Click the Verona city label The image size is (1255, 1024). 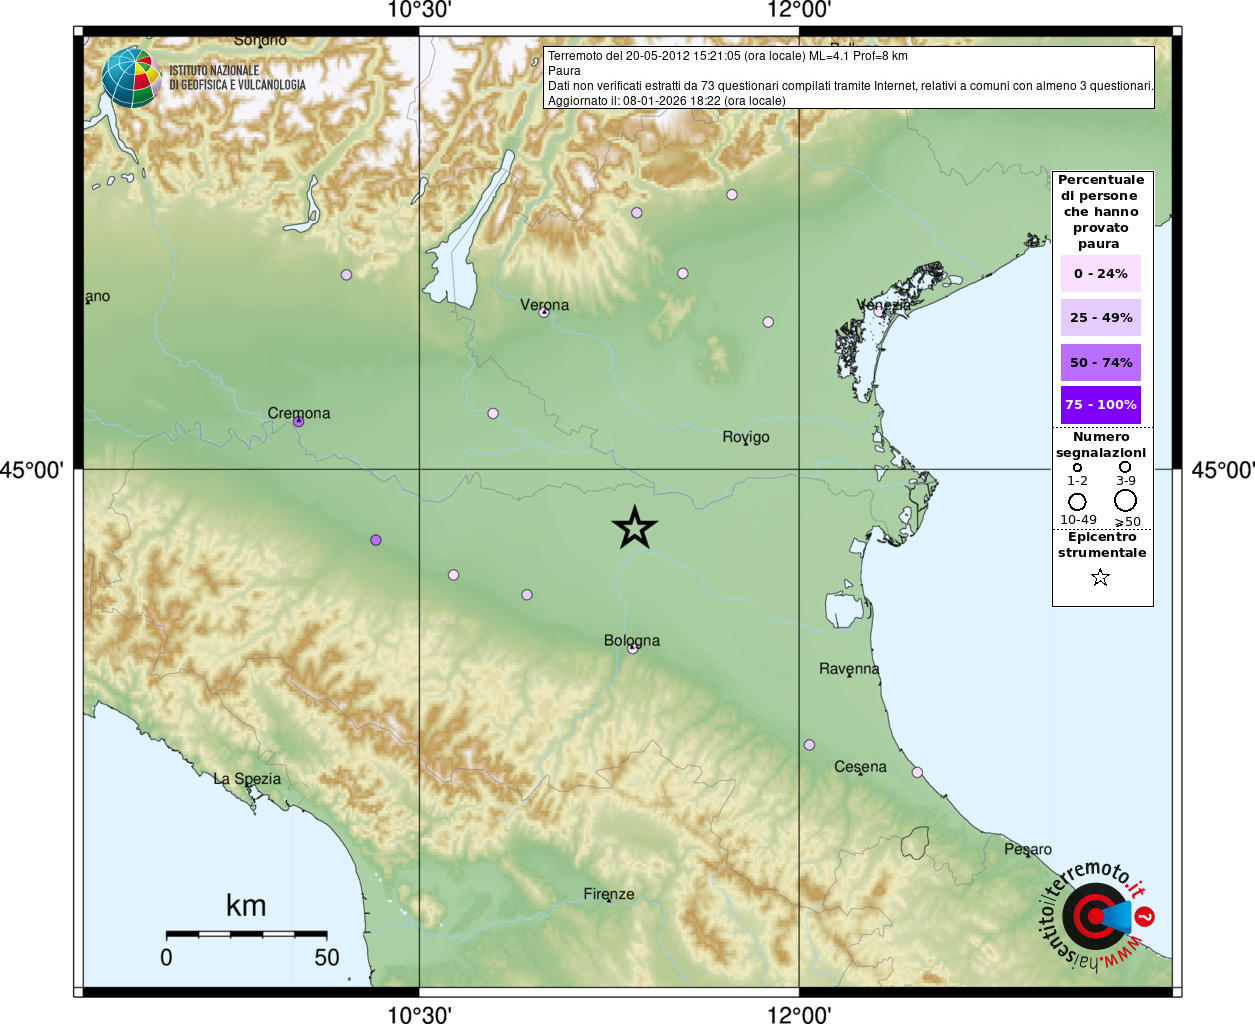[544, 305]
